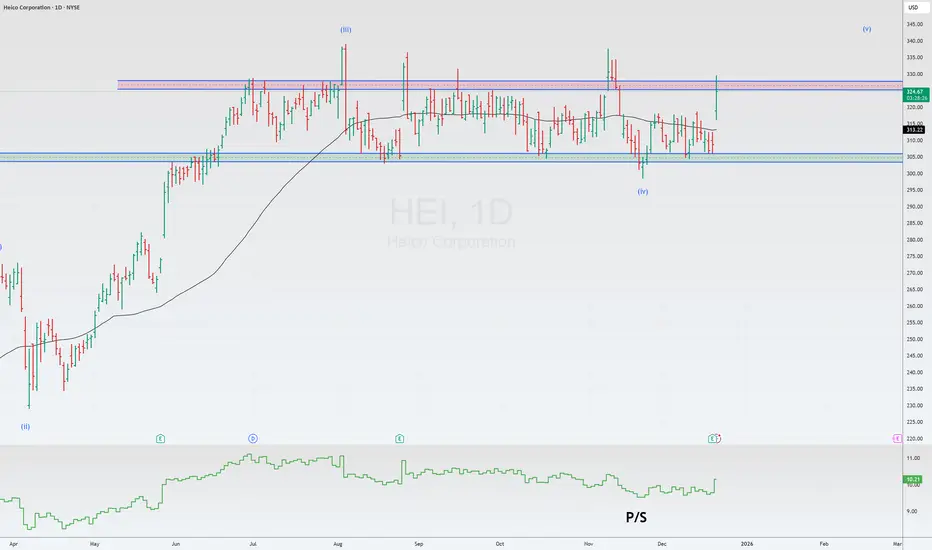Click the Aug label on time axis

click(338, 544)
